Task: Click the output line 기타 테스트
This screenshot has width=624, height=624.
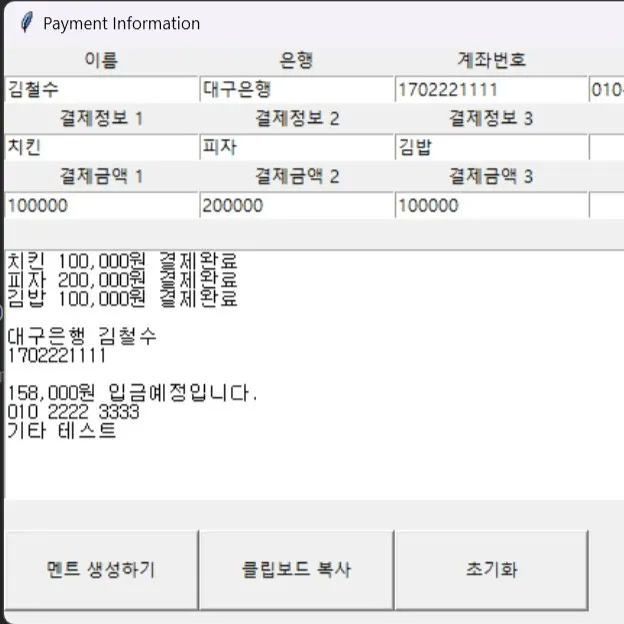Action: (62, 431)
